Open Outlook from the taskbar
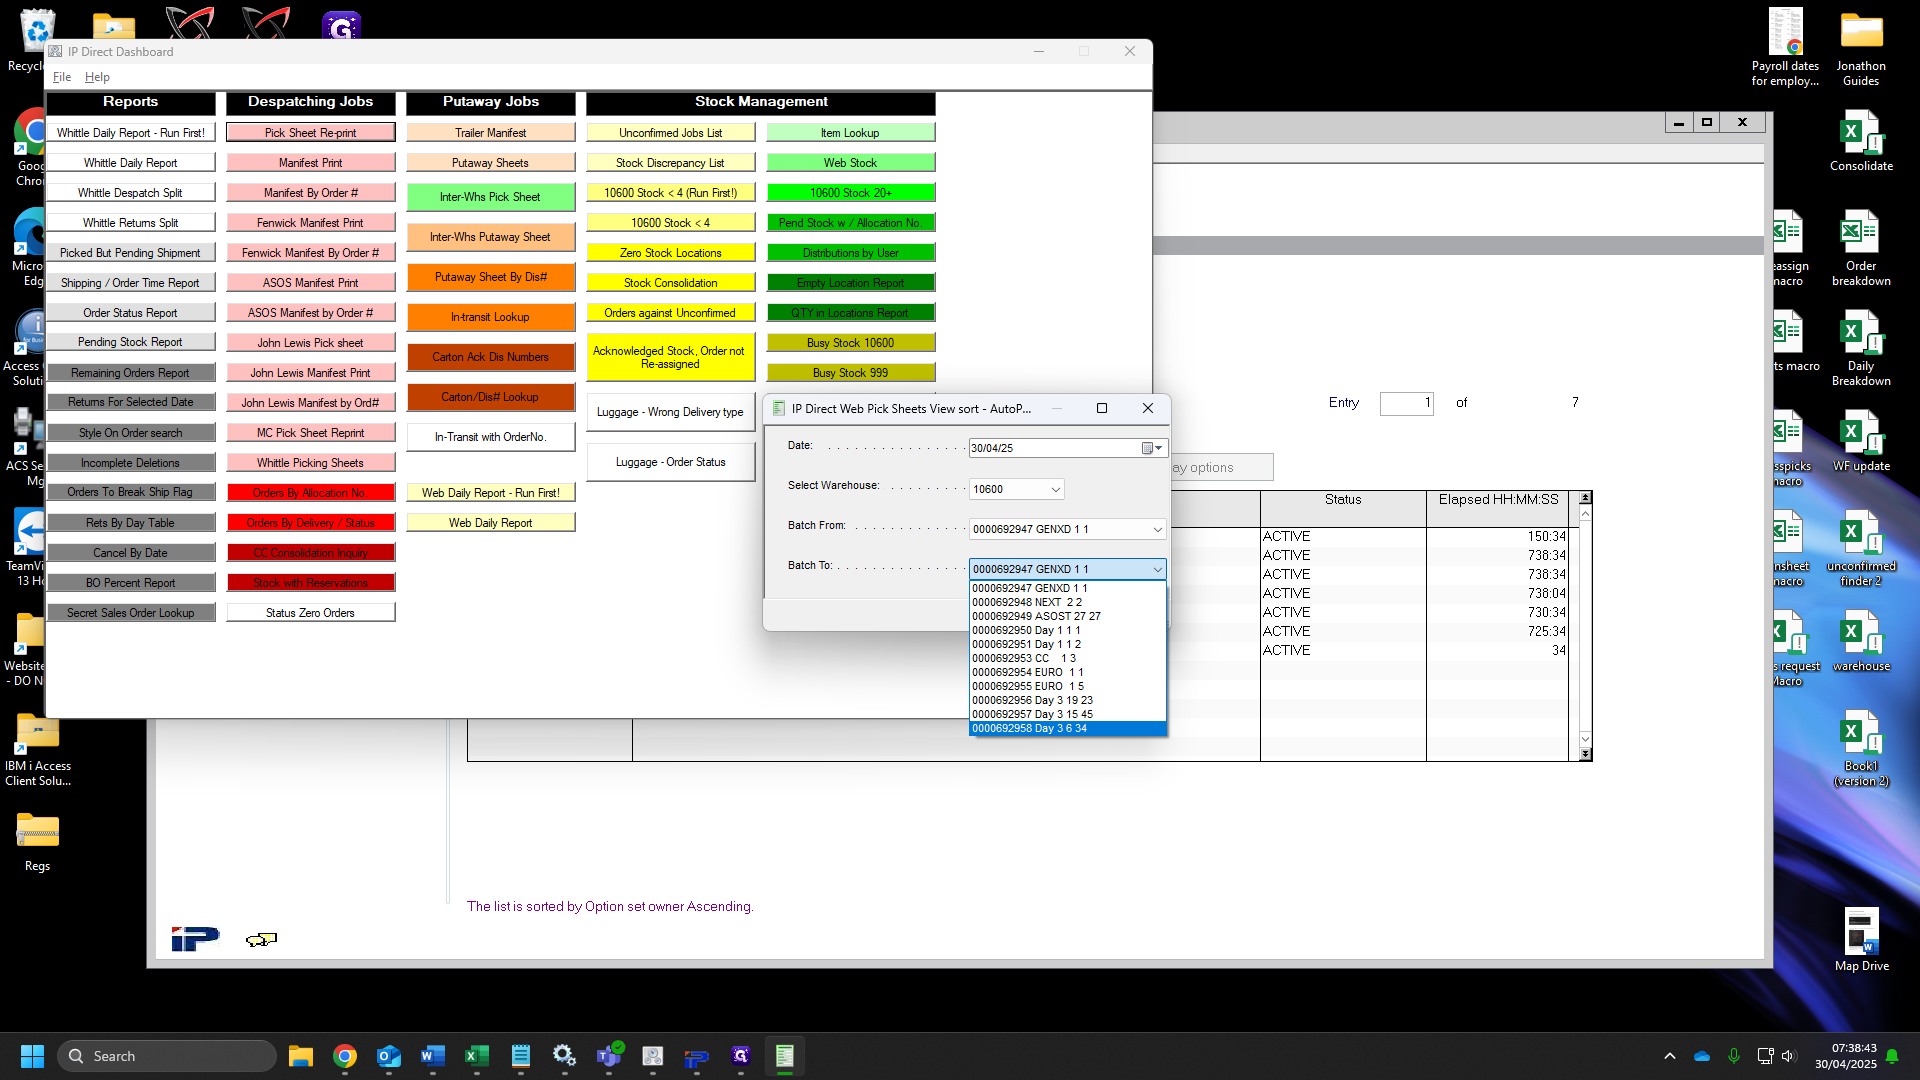 point(388,1056)
